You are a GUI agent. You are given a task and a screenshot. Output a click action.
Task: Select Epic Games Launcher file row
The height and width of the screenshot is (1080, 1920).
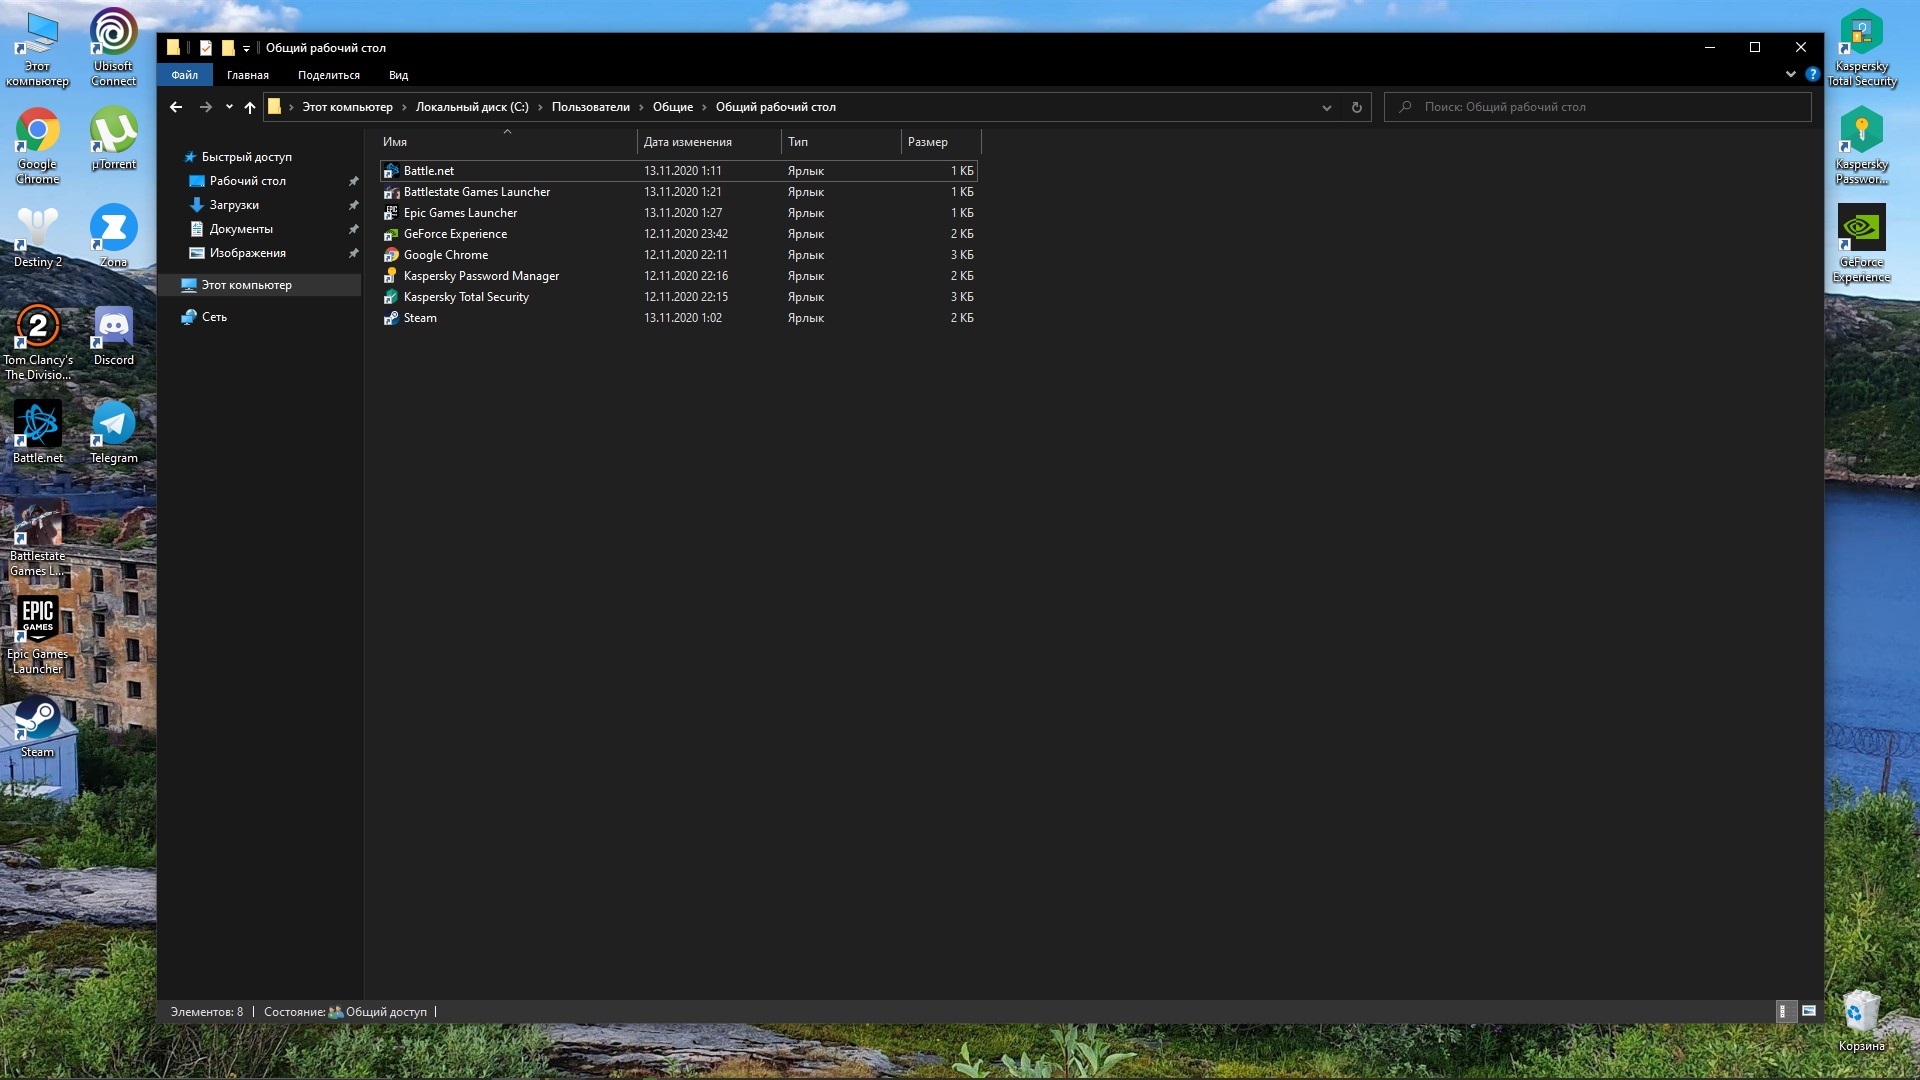click(679, 213)
